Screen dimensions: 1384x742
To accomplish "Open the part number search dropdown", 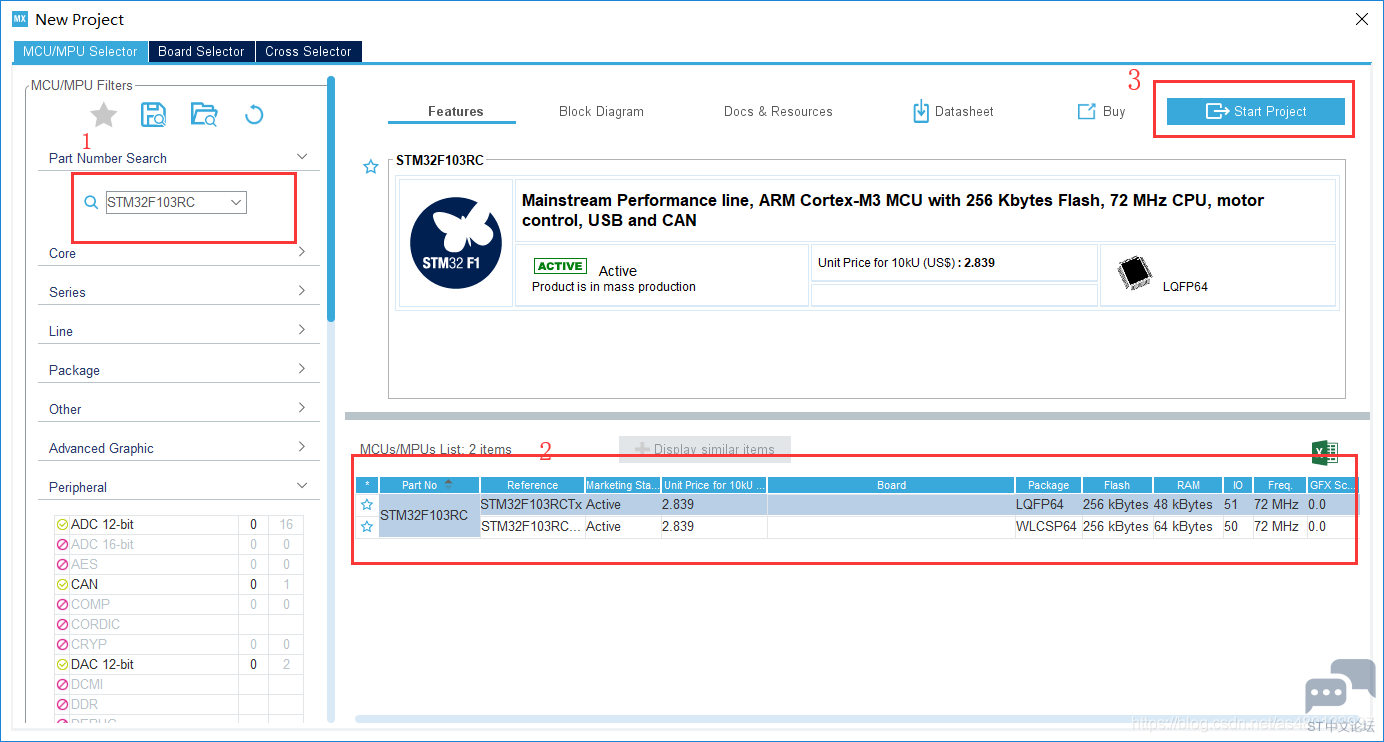I will pos(237,202).
